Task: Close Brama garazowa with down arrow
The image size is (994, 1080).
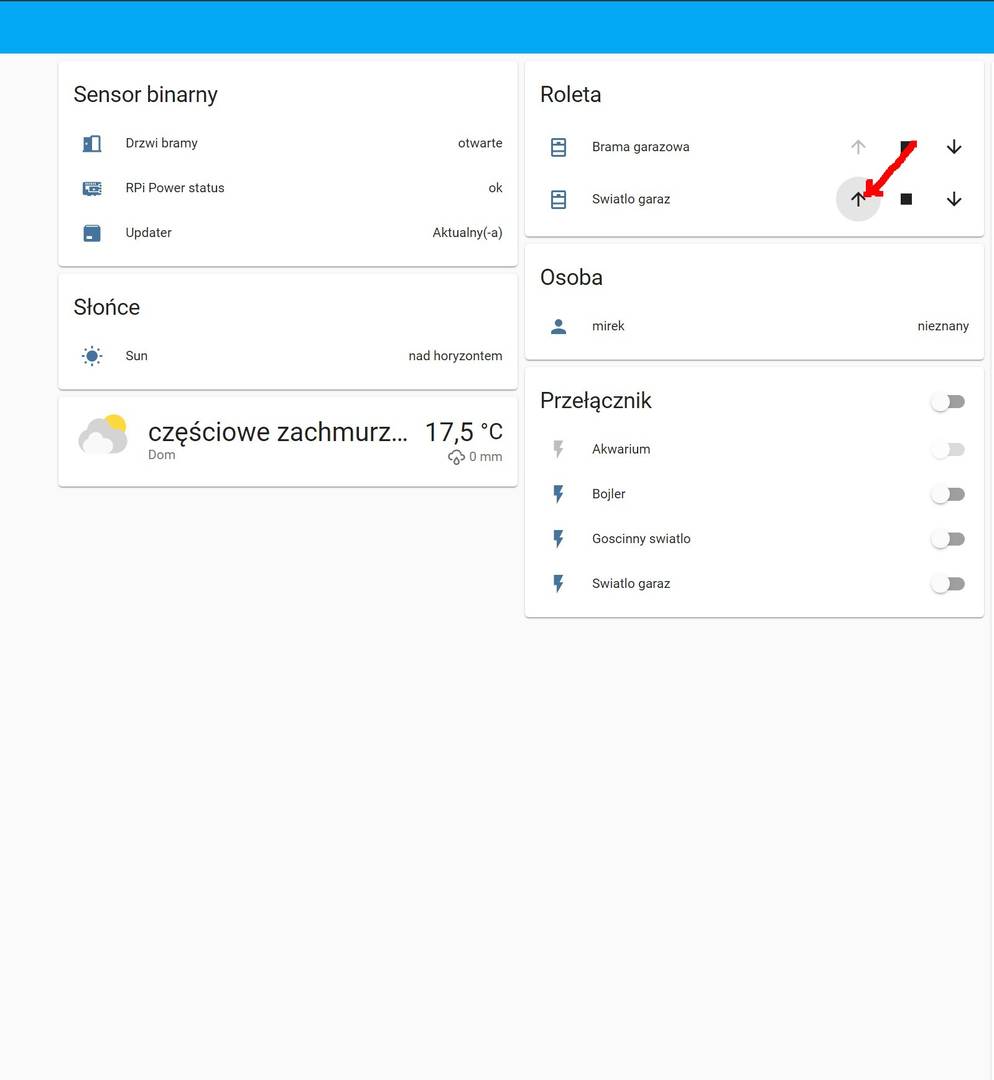Action: pos(954,147)
